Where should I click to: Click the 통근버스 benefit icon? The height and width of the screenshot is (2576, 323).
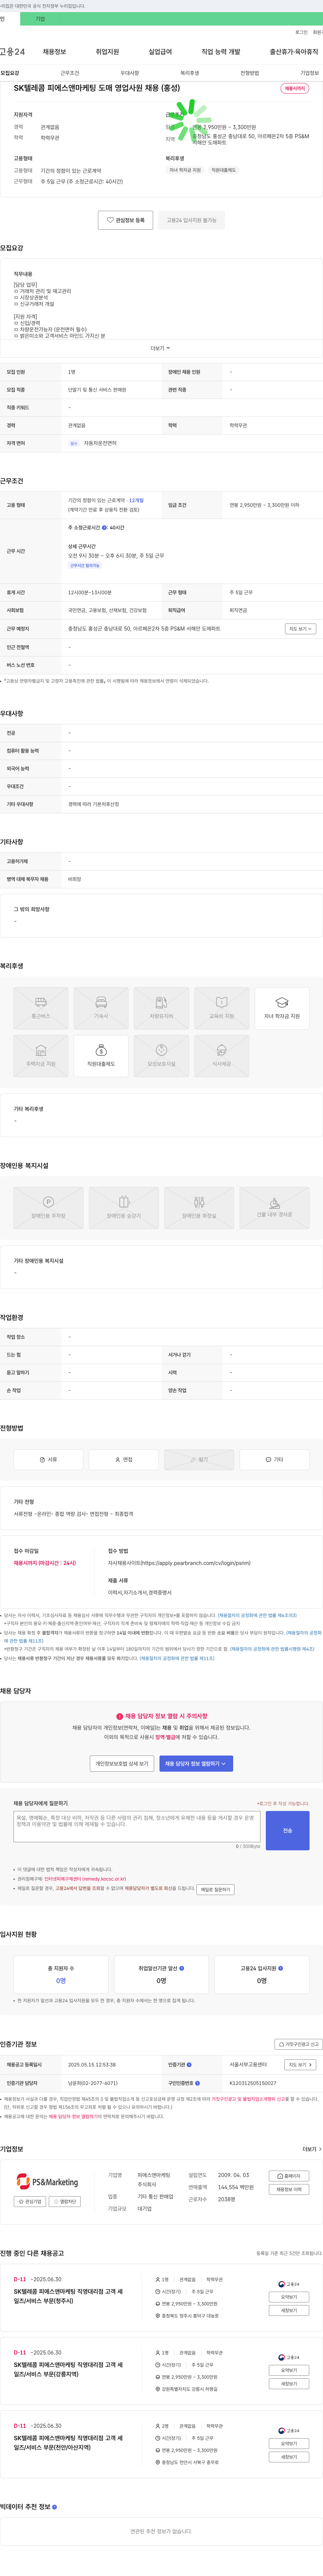[x=41, y=1008]
